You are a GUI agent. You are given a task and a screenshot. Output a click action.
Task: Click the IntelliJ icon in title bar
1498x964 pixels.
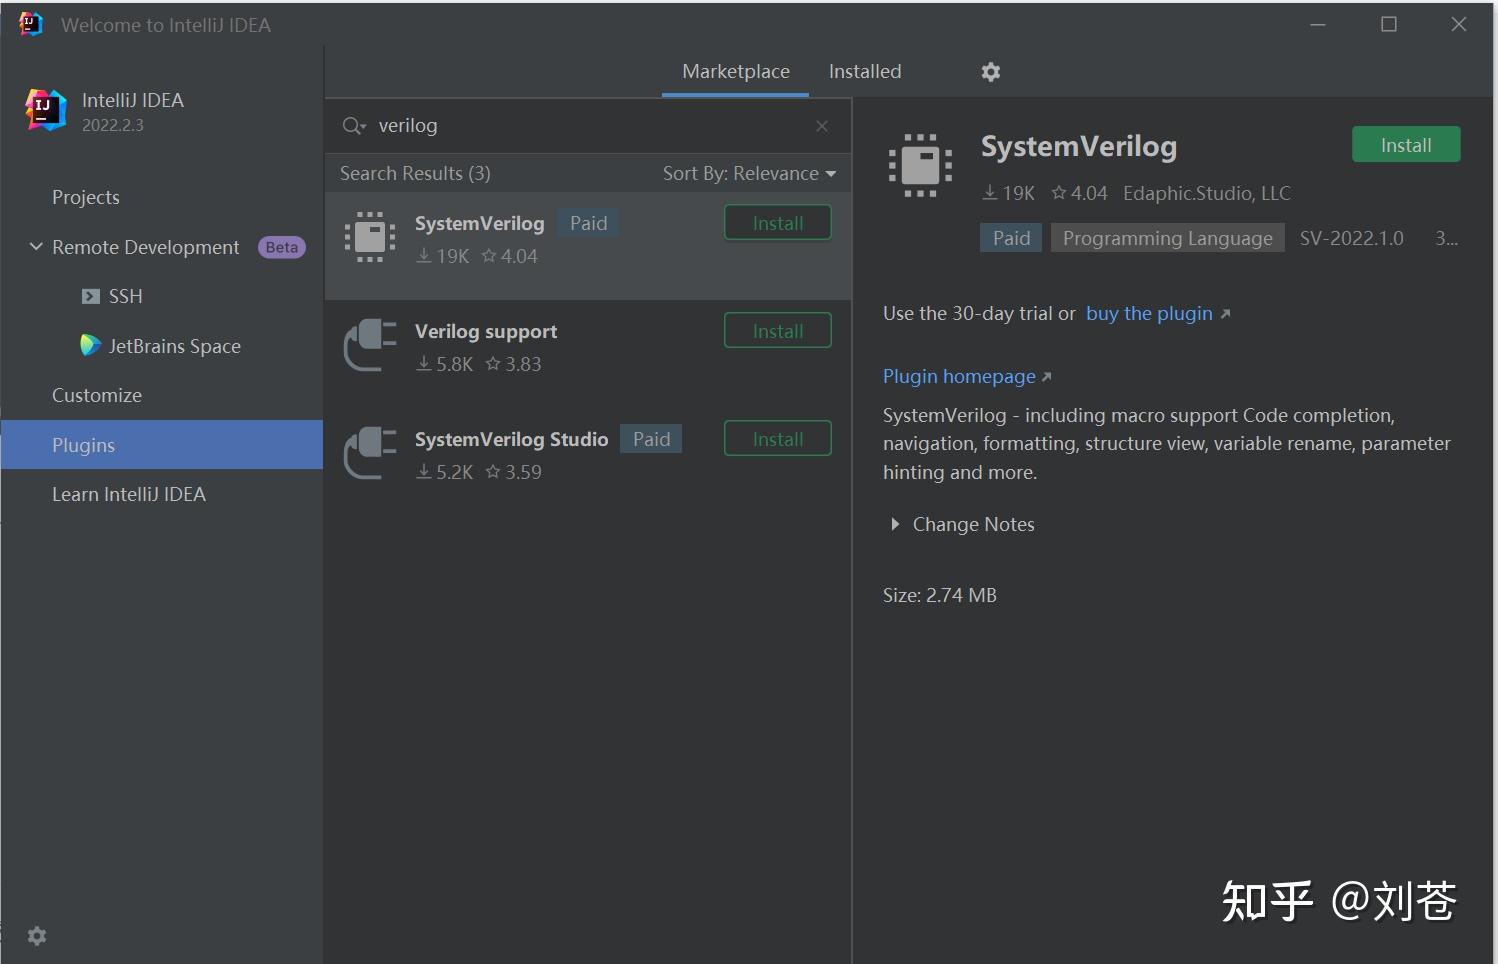pyautogui.click(x=31, y=24)
